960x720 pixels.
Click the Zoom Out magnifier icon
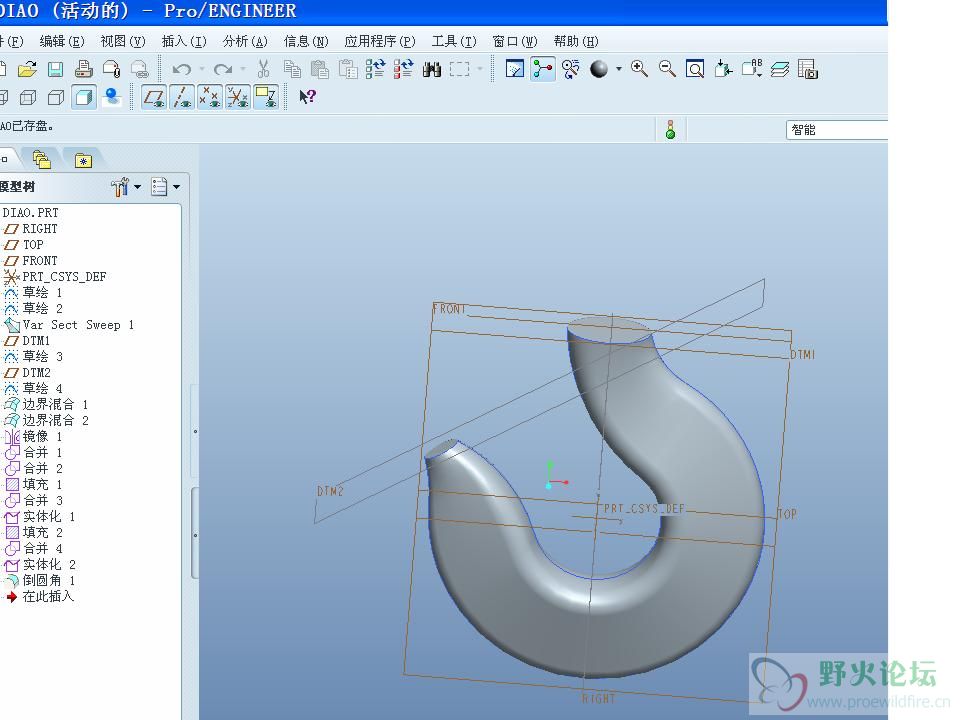tap(667, 69)
